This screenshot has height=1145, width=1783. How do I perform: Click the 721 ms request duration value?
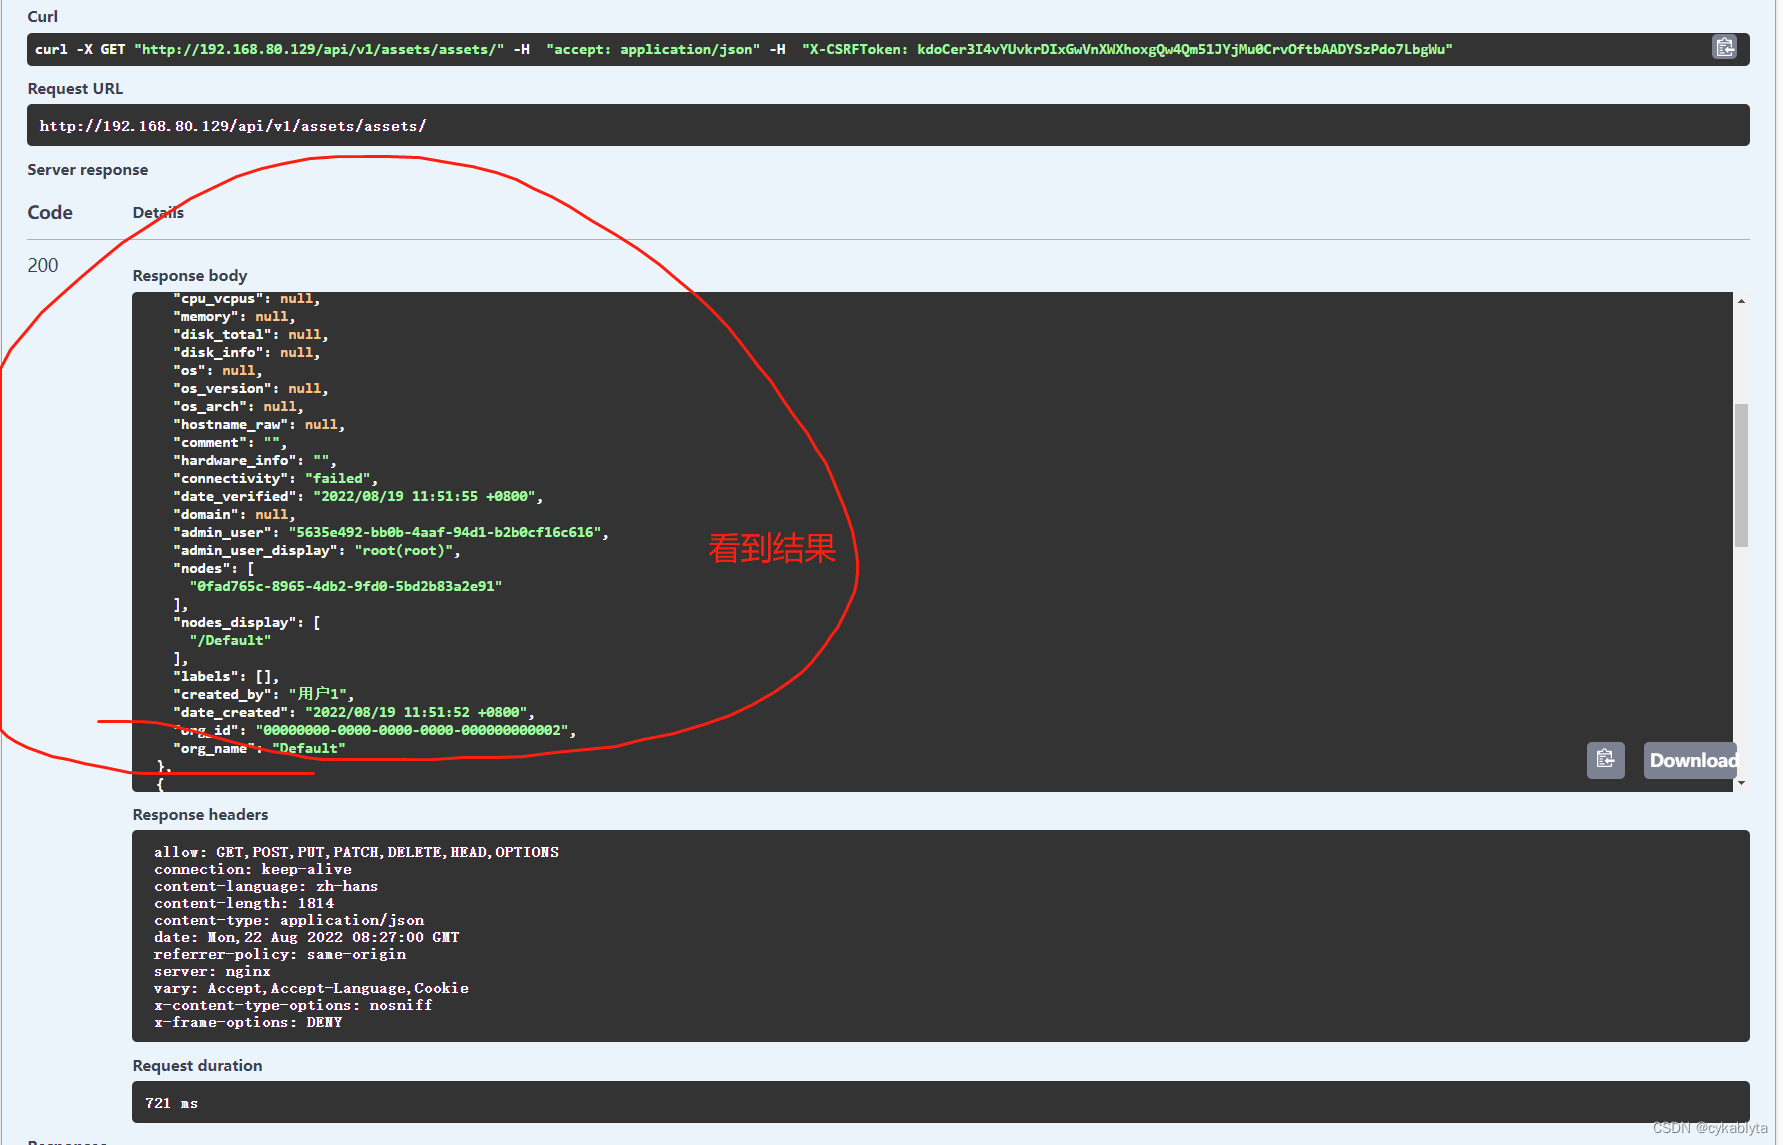coord(171,1103)
